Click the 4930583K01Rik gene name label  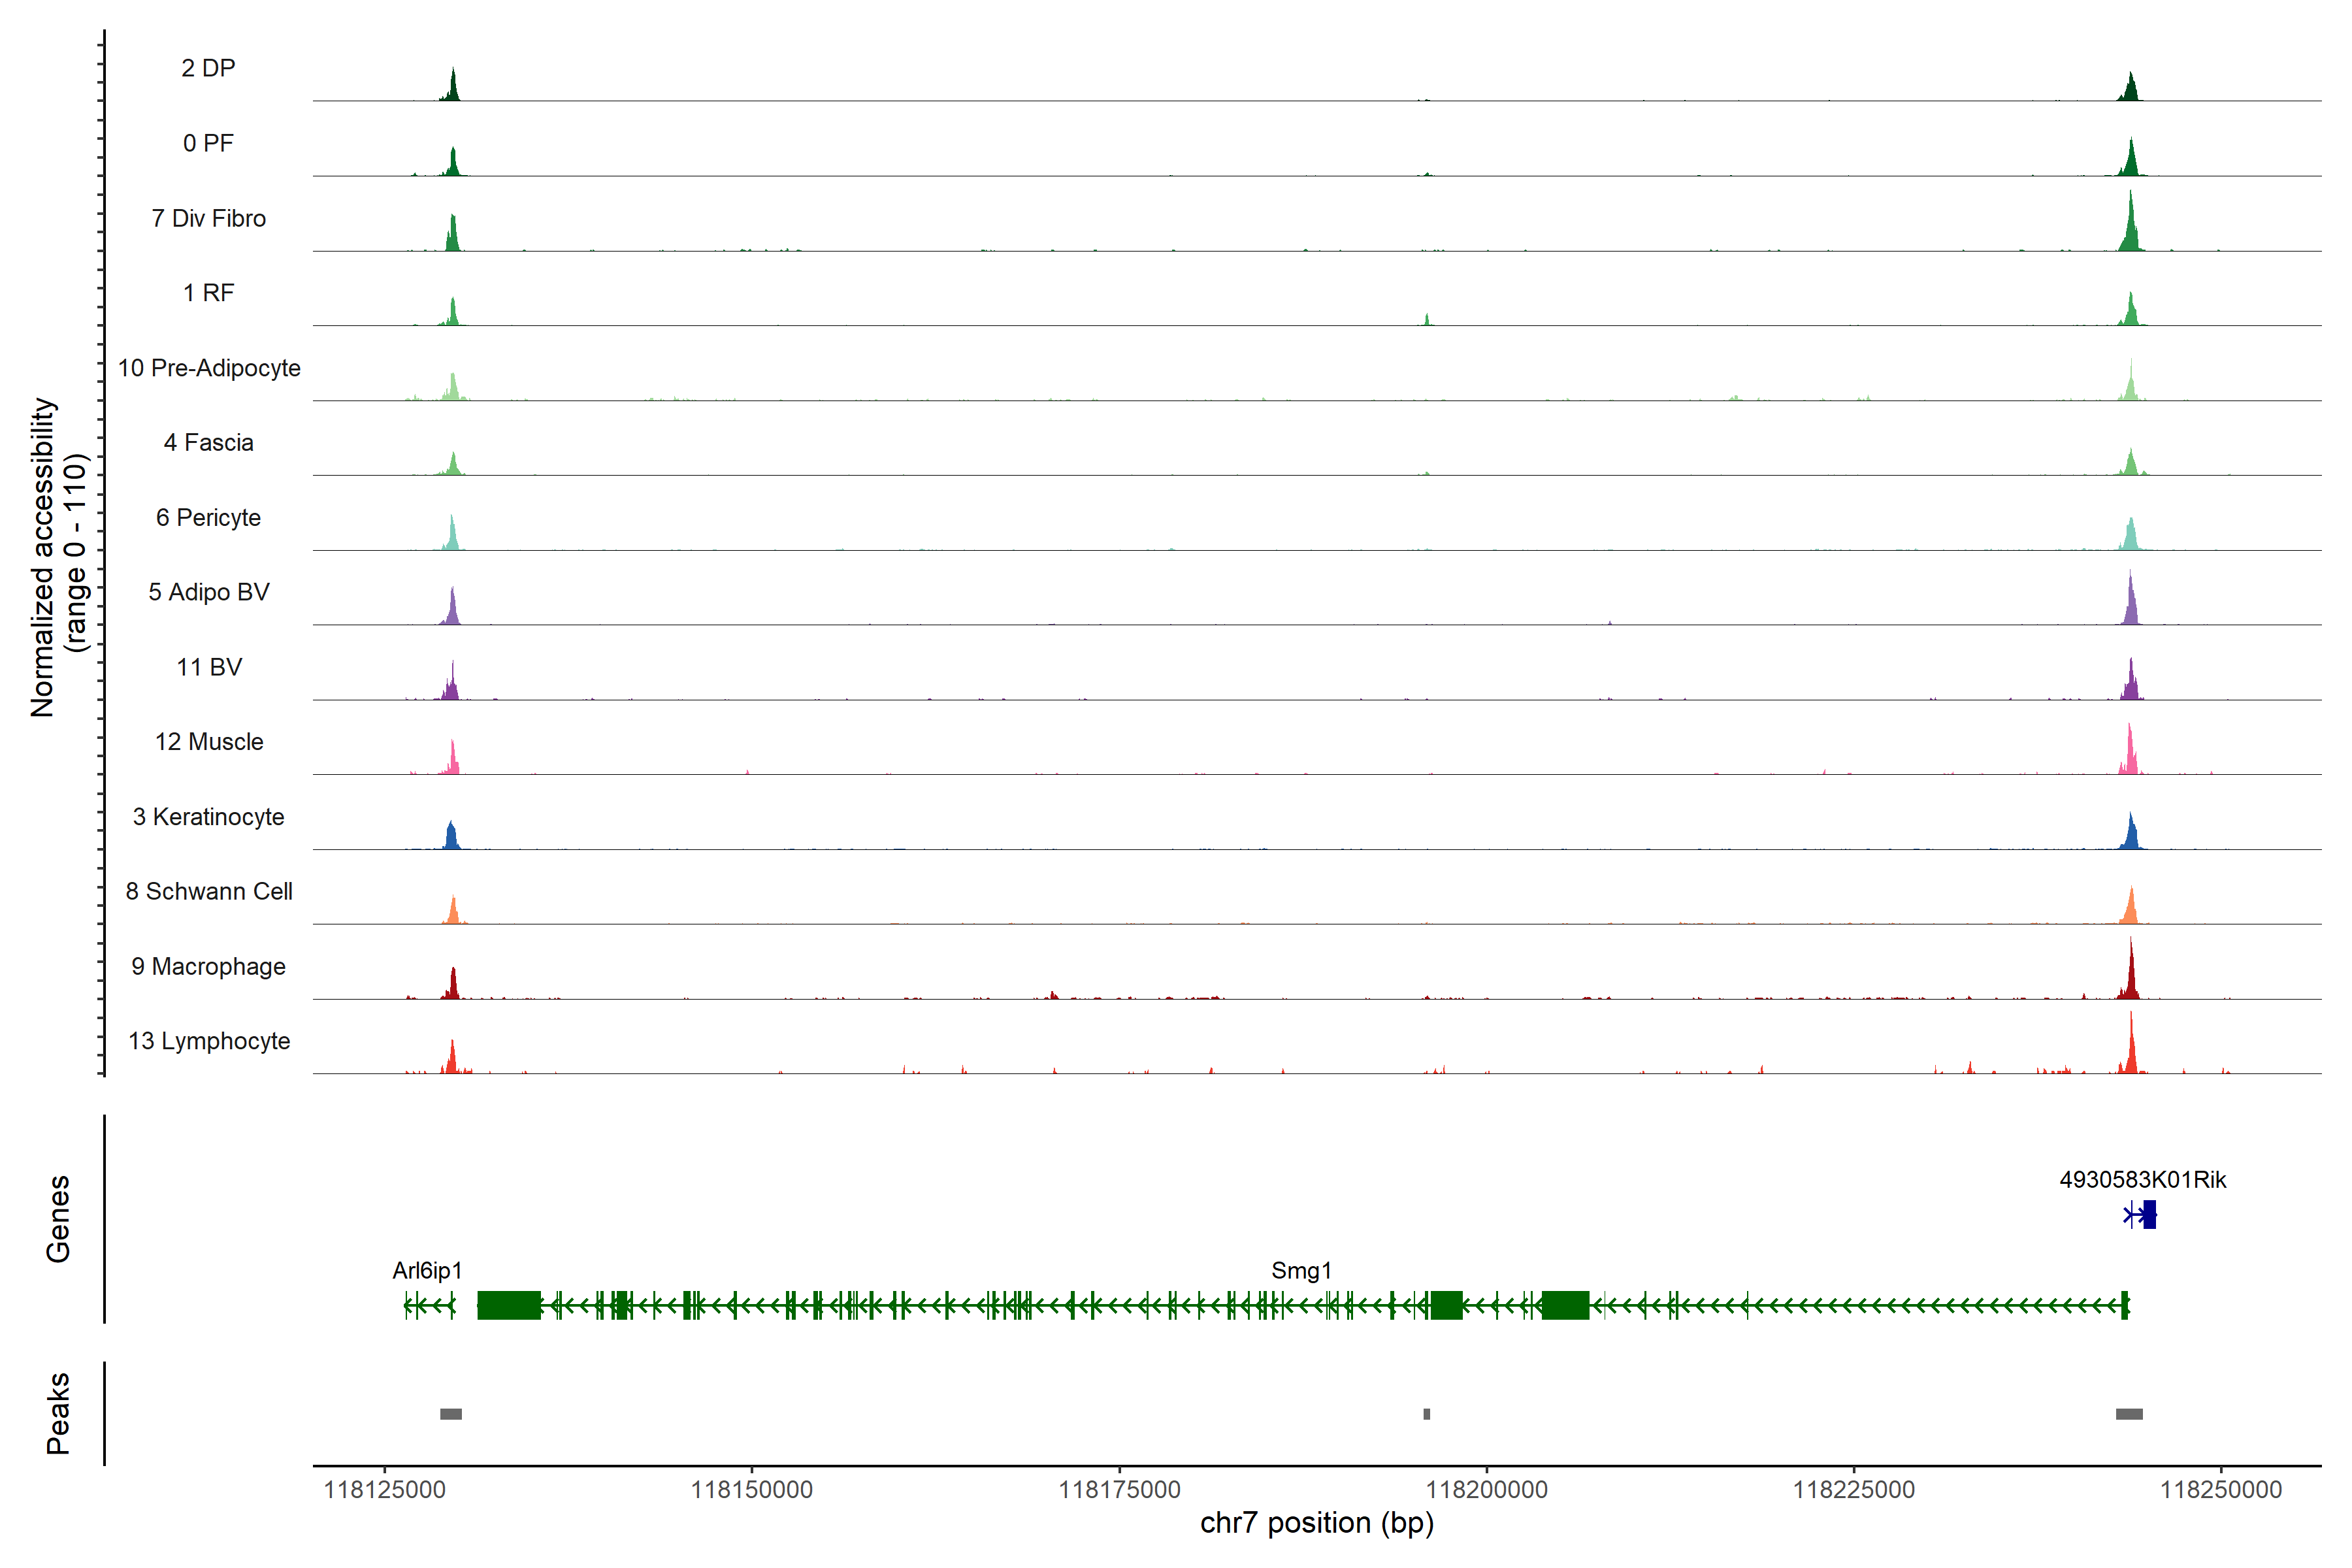2143,1180
